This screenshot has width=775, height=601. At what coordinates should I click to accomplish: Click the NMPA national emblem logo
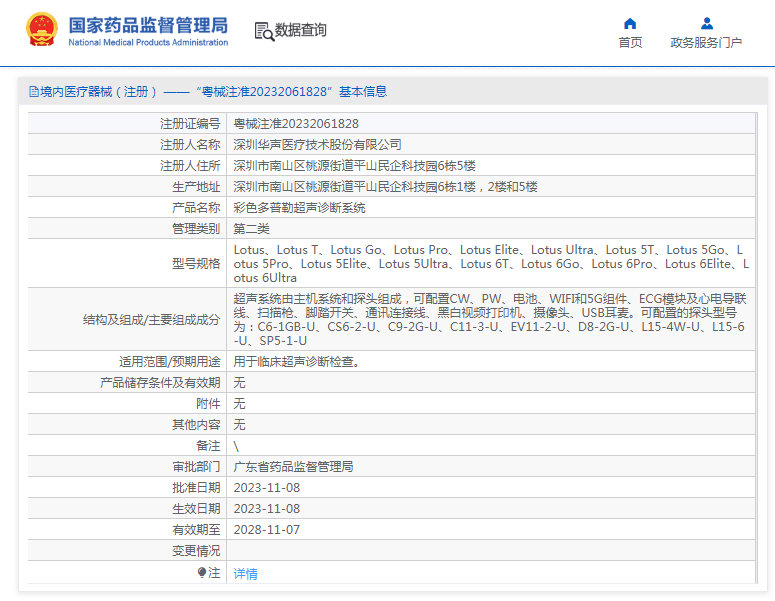(42, 30)
